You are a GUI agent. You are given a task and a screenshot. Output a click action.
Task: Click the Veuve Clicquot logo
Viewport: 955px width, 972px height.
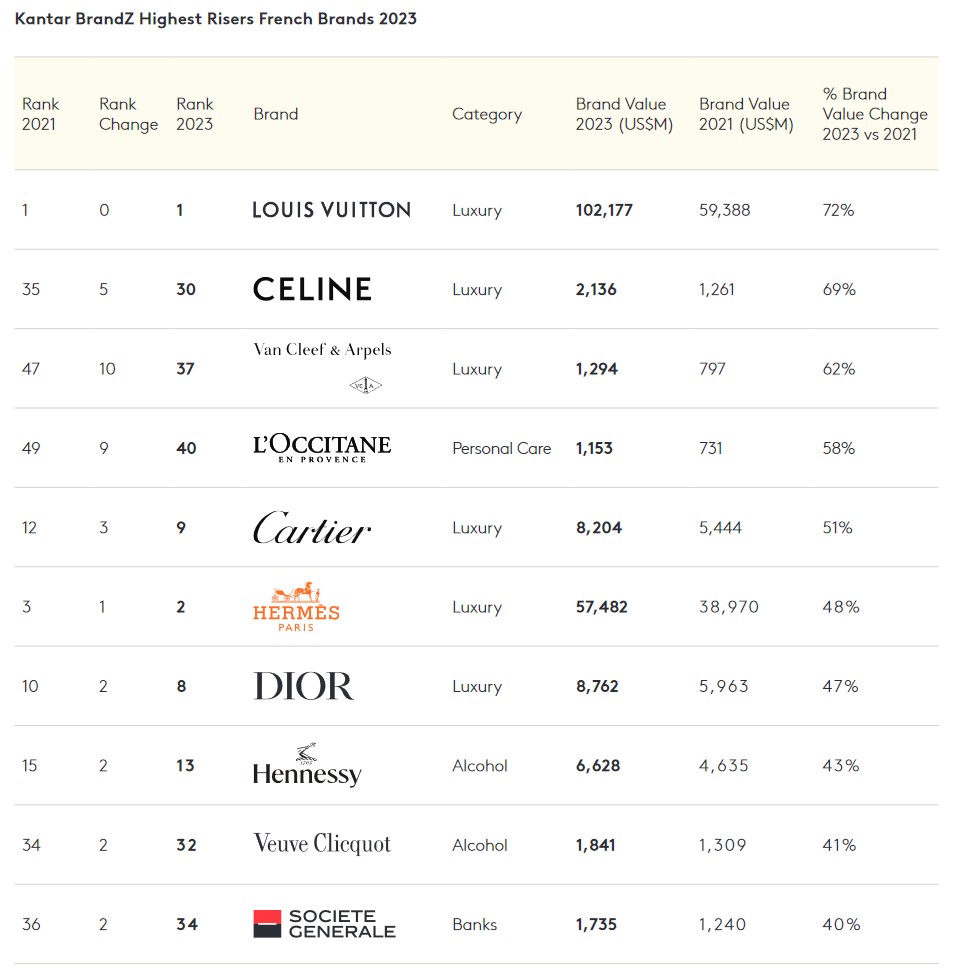pyautogui.click(x=322, y=844)
